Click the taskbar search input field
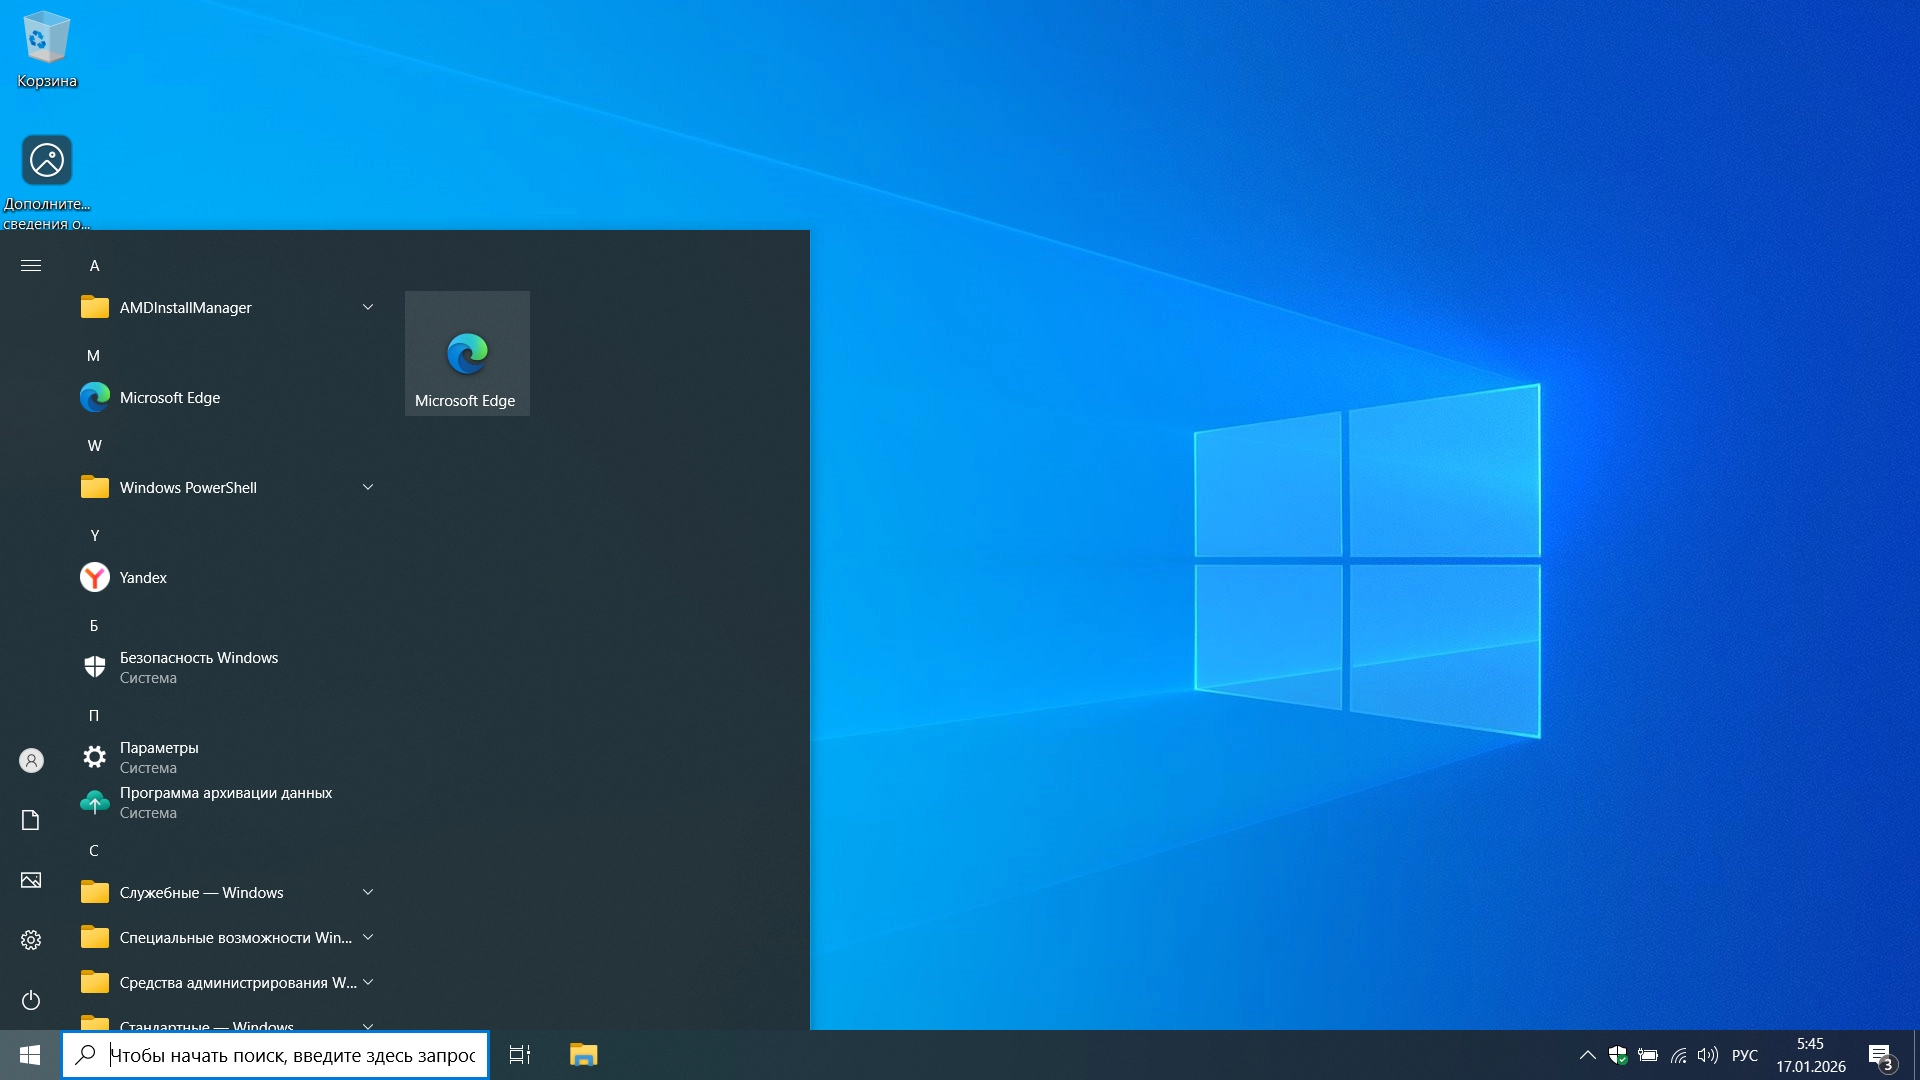The image size is (1920, 1080). [x=290, y=1055]
